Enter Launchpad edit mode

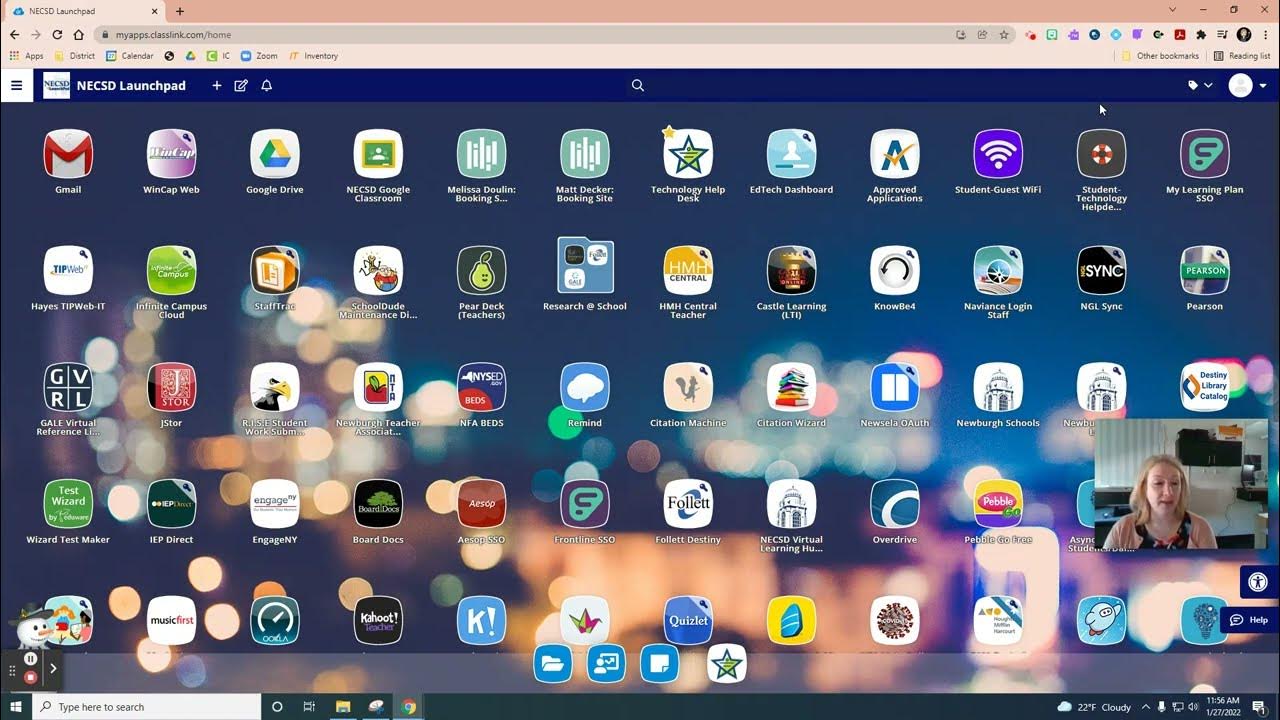click(241, 85)
